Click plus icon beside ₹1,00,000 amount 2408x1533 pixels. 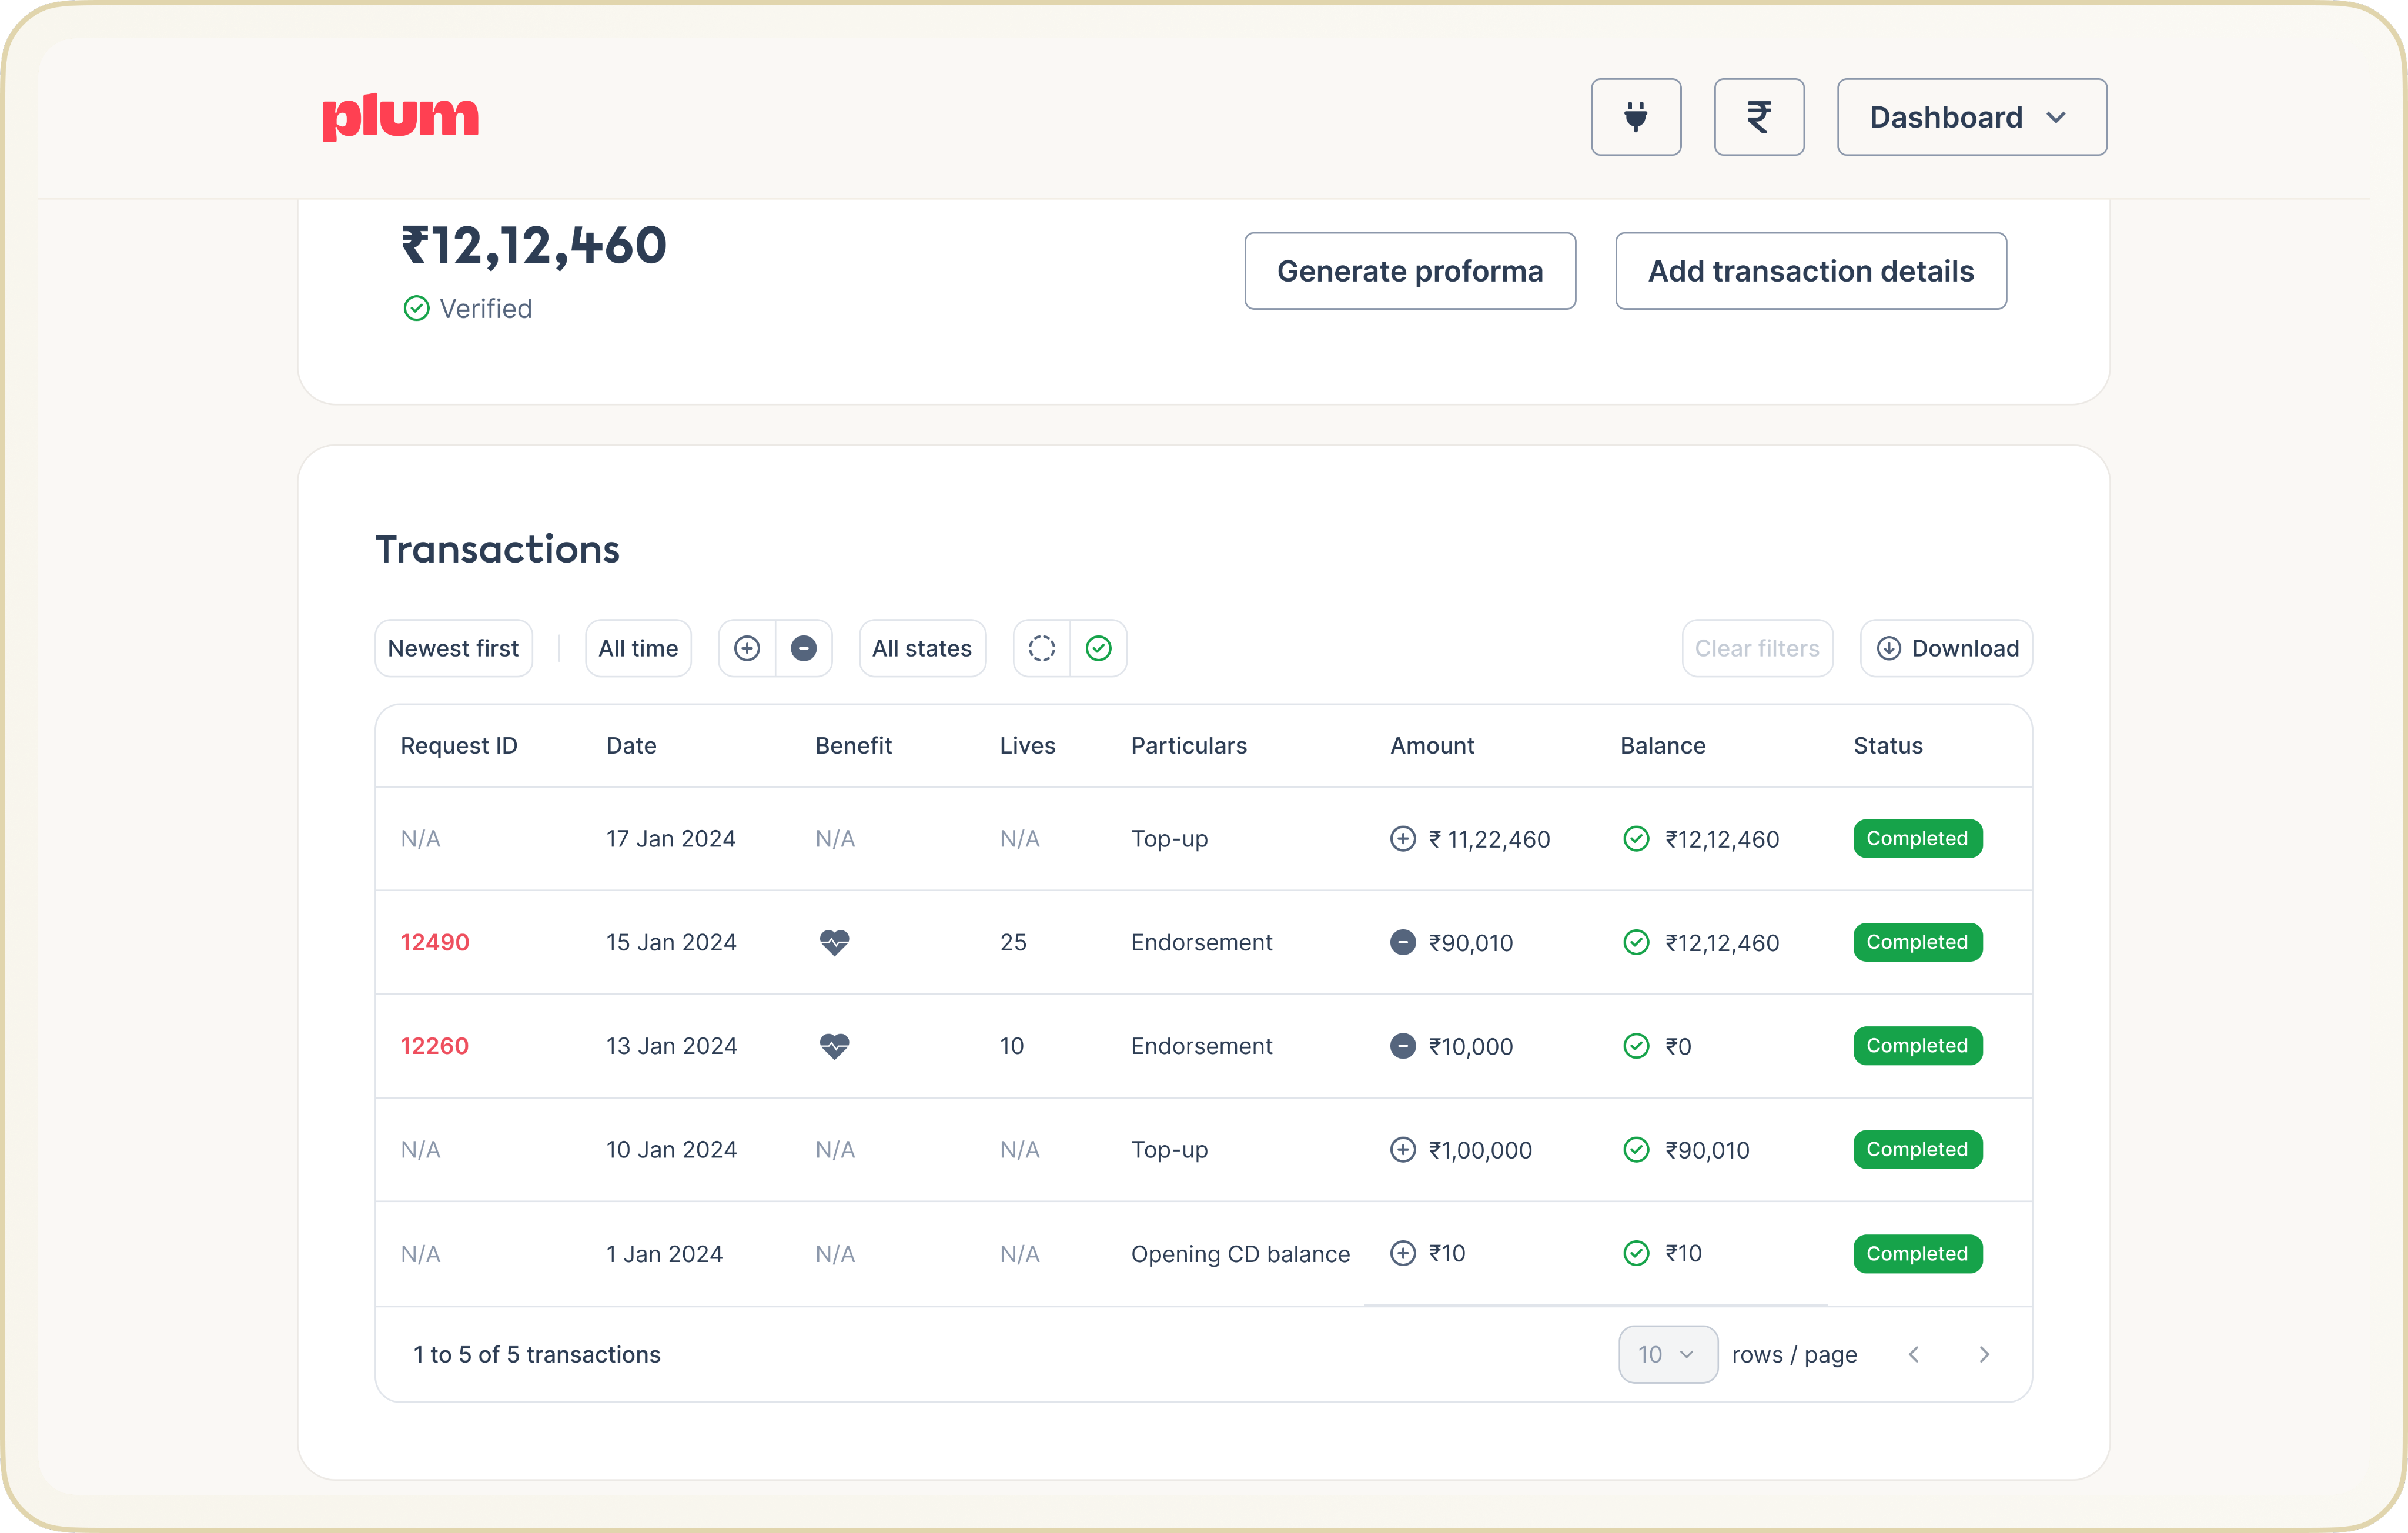(x=1402, y=1150)
